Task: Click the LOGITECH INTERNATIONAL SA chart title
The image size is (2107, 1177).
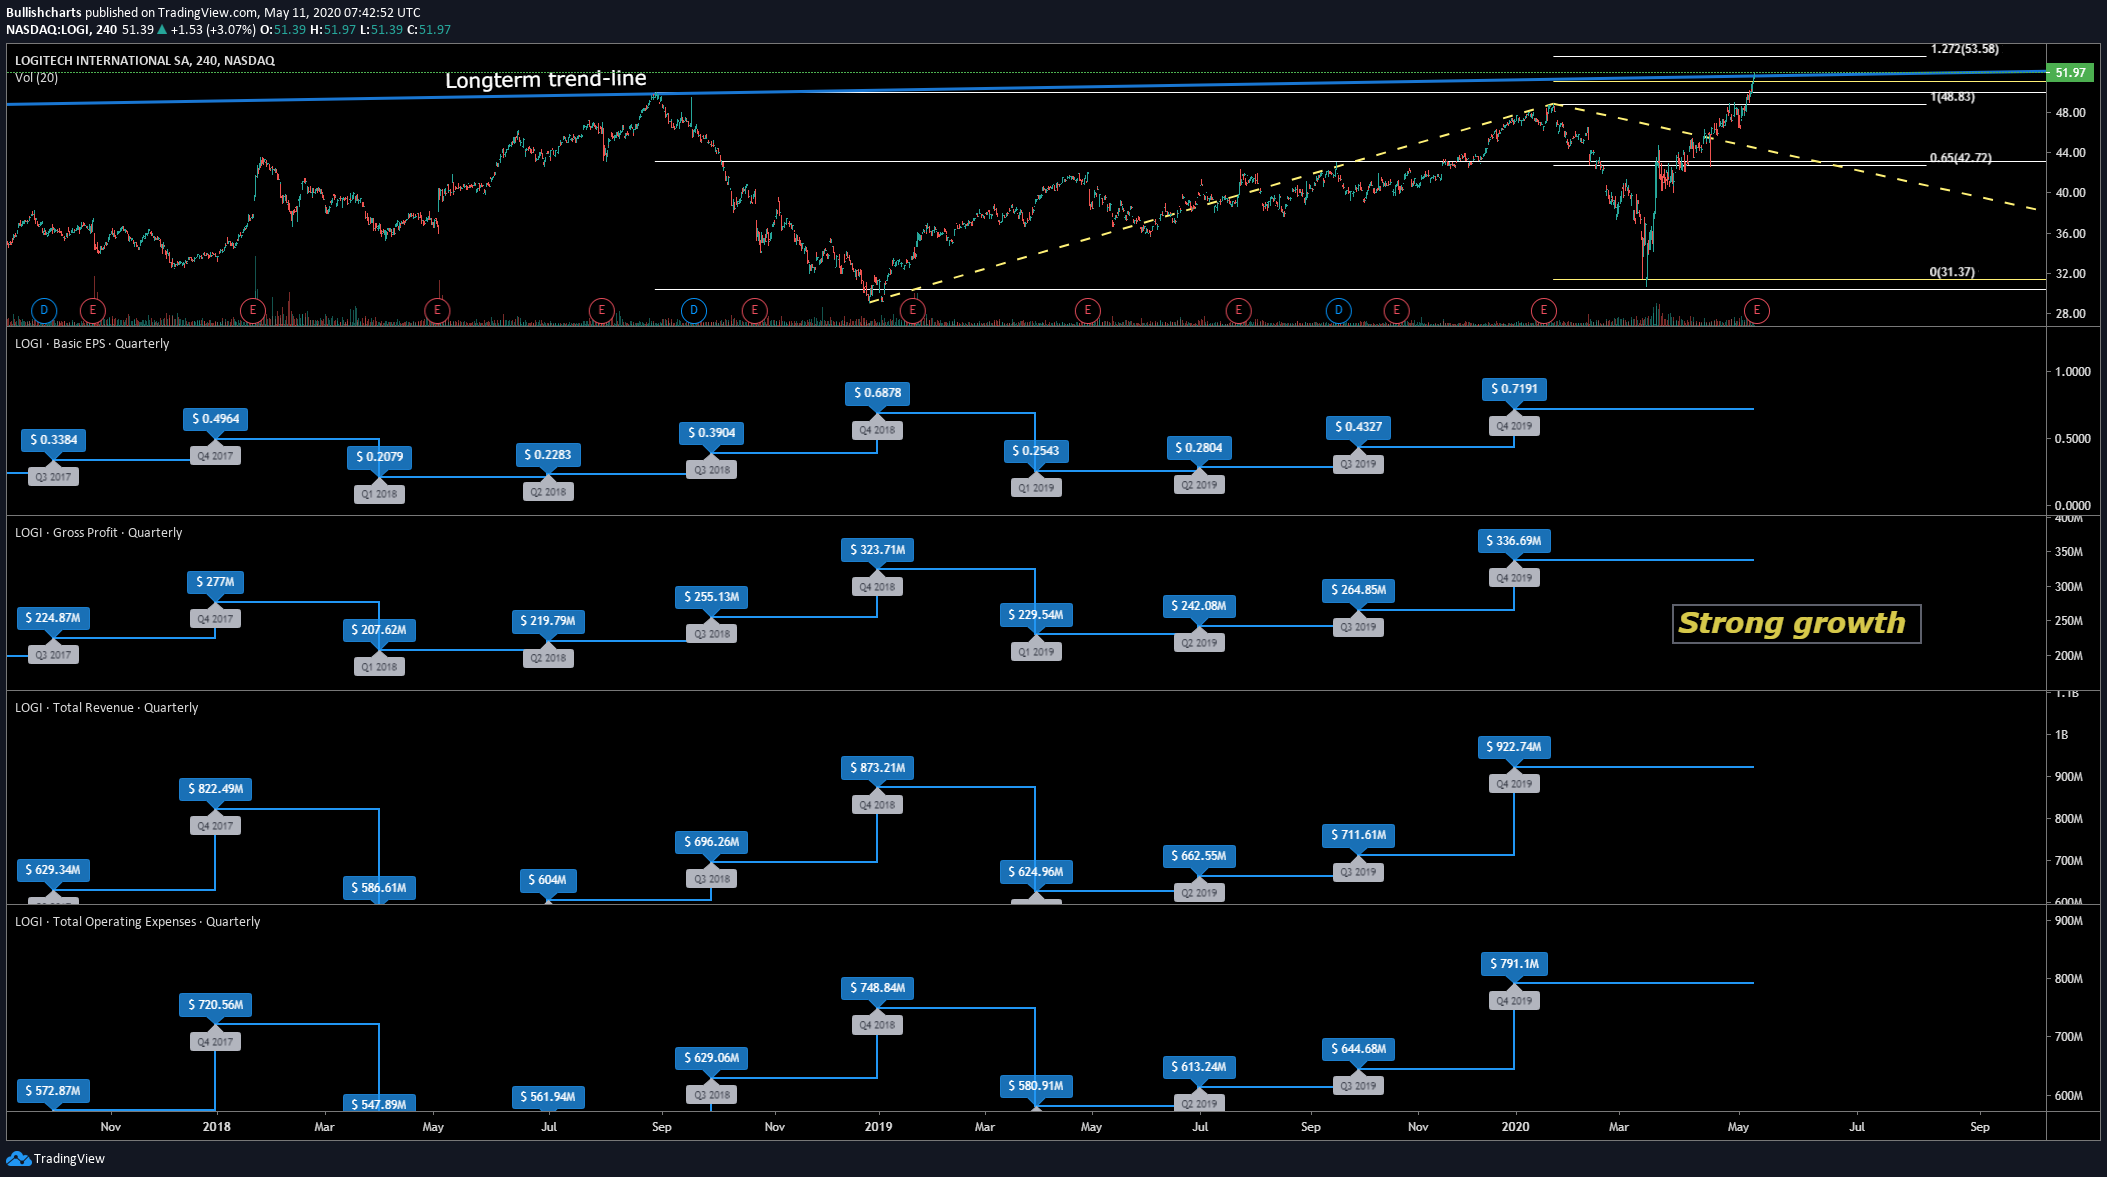Action: (x=145, y=61)
